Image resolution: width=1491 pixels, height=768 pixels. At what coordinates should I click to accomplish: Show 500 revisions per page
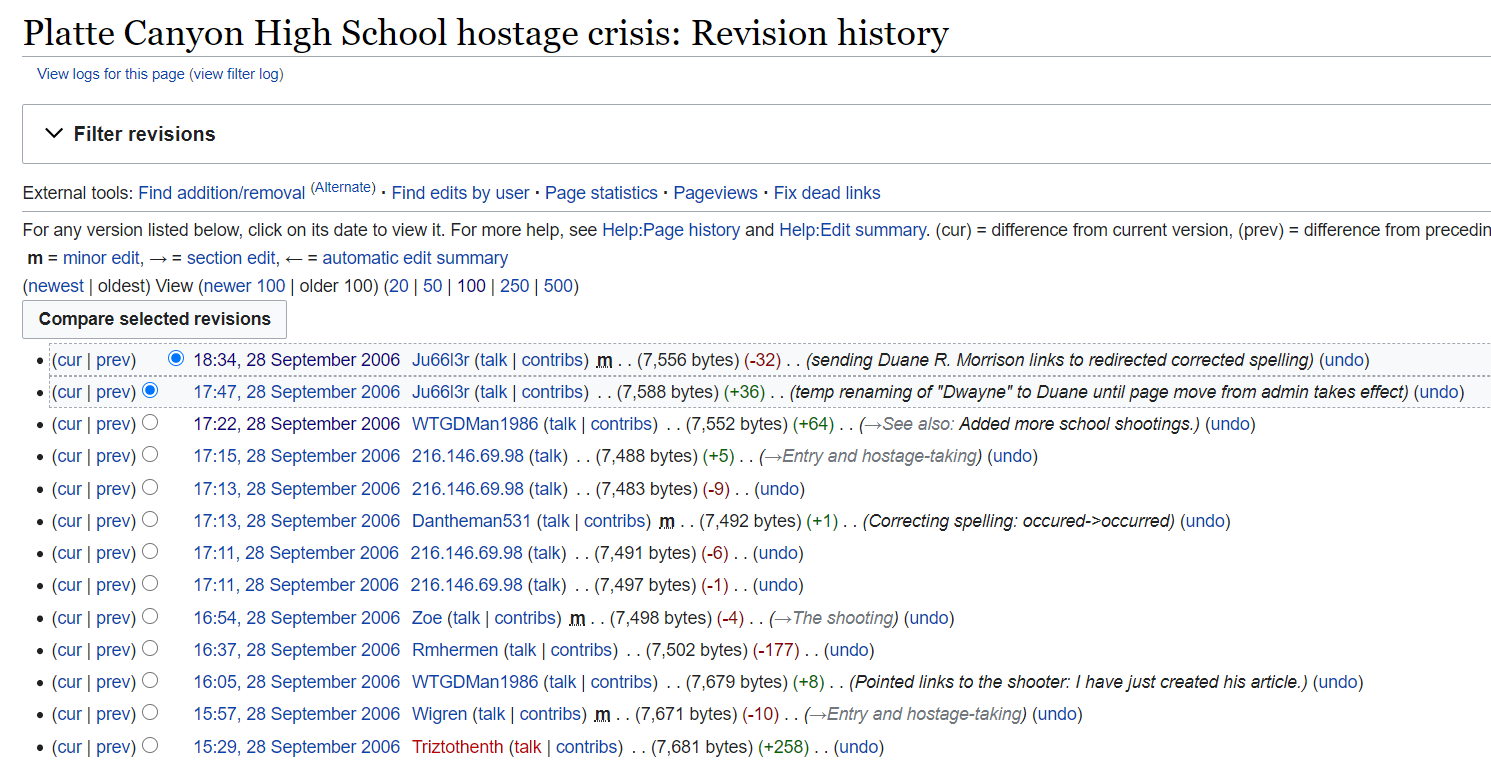(558, 286)
